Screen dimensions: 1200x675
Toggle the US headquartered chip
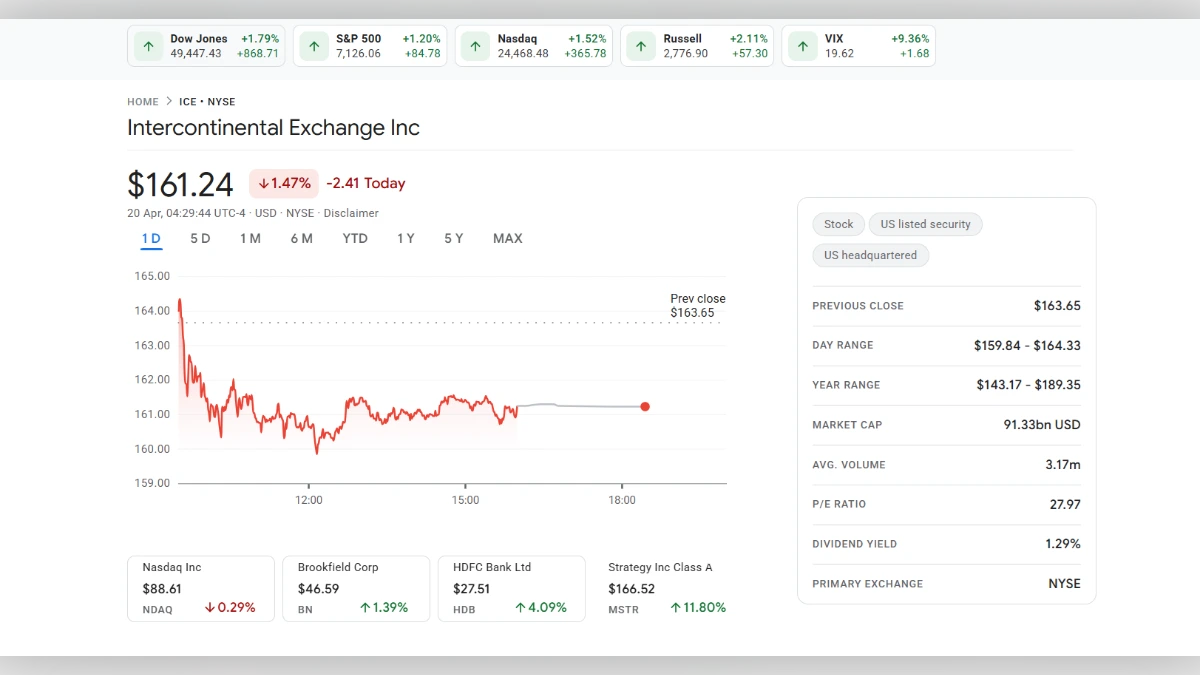870,255
